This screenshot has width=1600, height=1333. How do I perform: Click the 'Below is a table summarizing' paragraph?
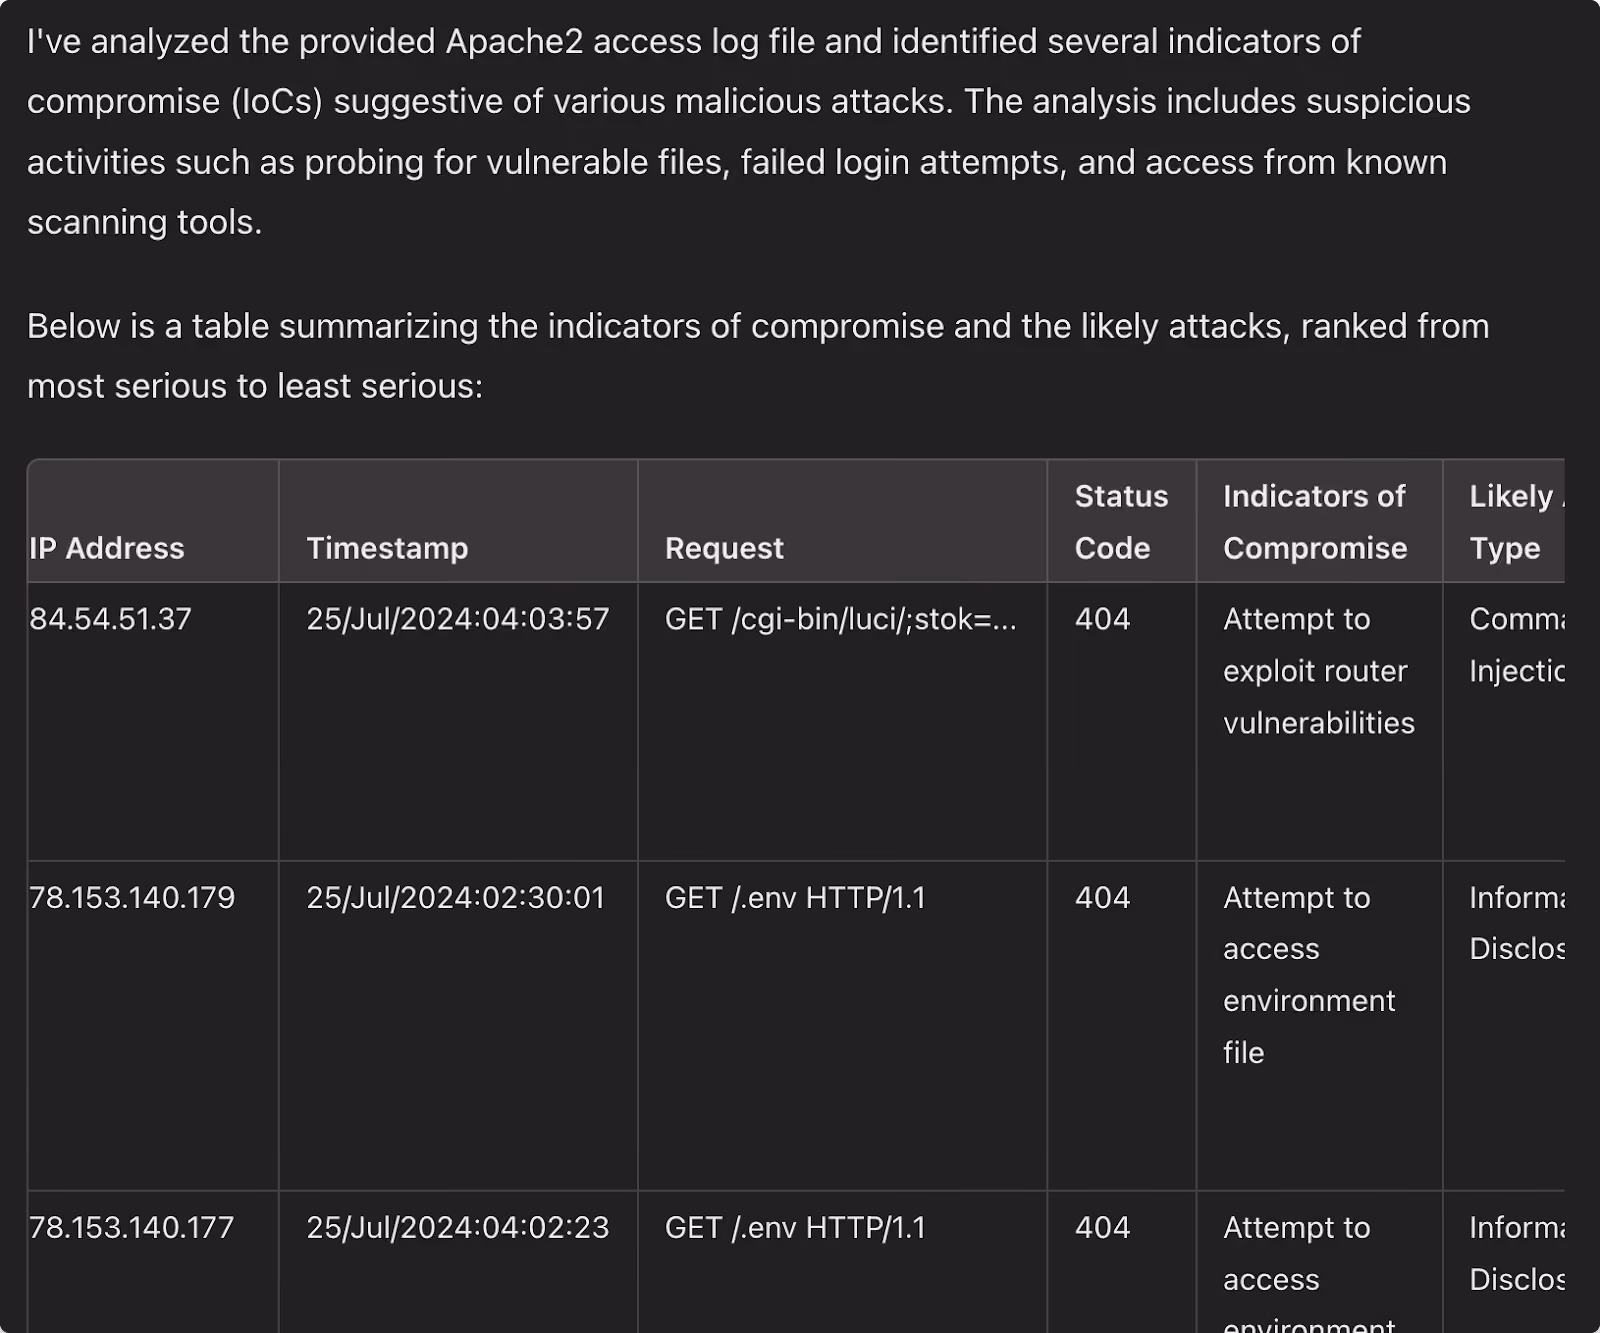(x=758, y=356)
